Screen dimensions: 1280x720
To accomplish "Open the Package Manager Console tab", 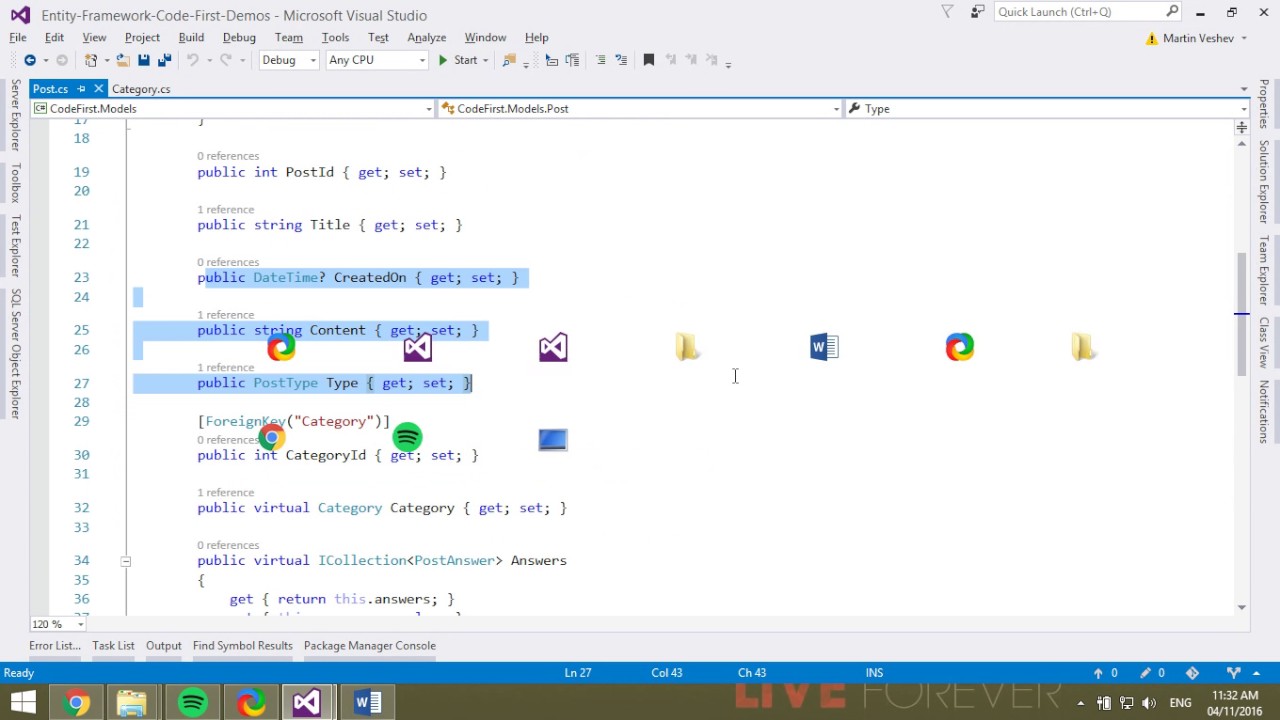I will 369,645.
